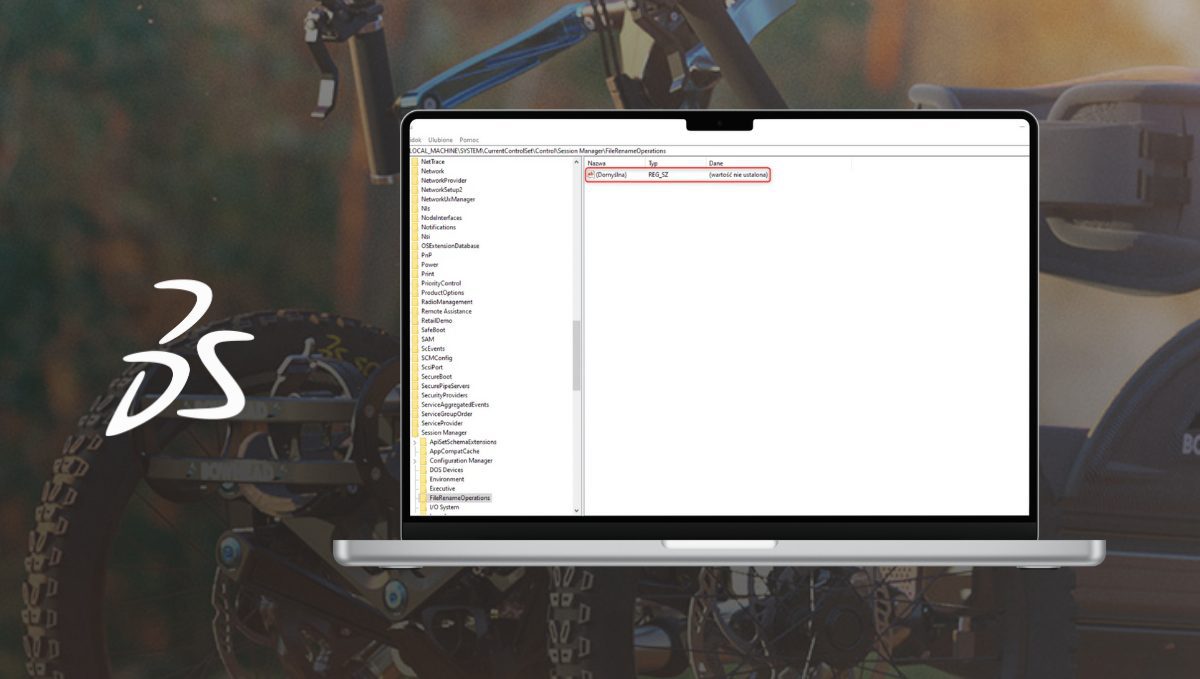Click the (wartość nie ustalona) data cell
This screenshot has width=1200, height=679.
point(739,174)
